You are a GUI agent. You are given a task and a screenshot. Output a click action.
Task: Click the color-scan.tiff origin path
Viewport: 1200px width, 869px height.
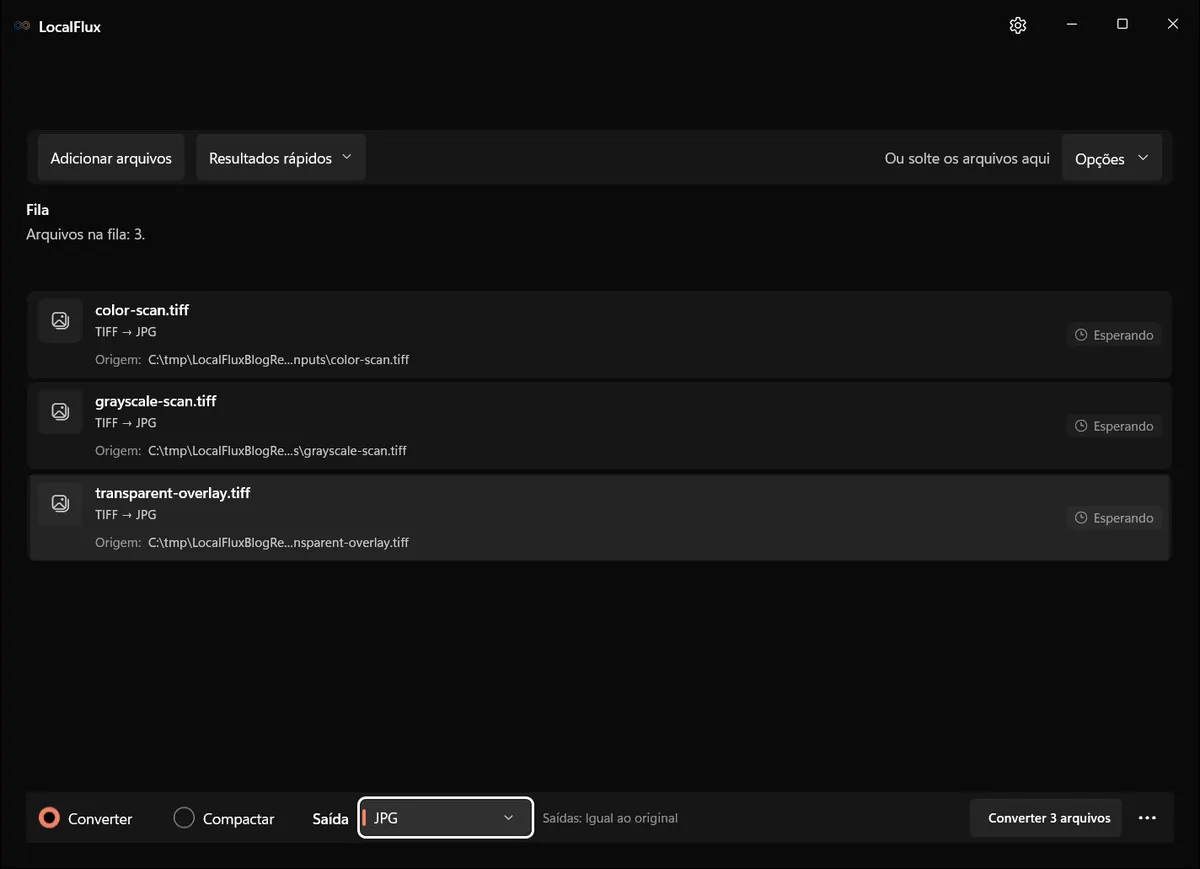coord(279,360)
